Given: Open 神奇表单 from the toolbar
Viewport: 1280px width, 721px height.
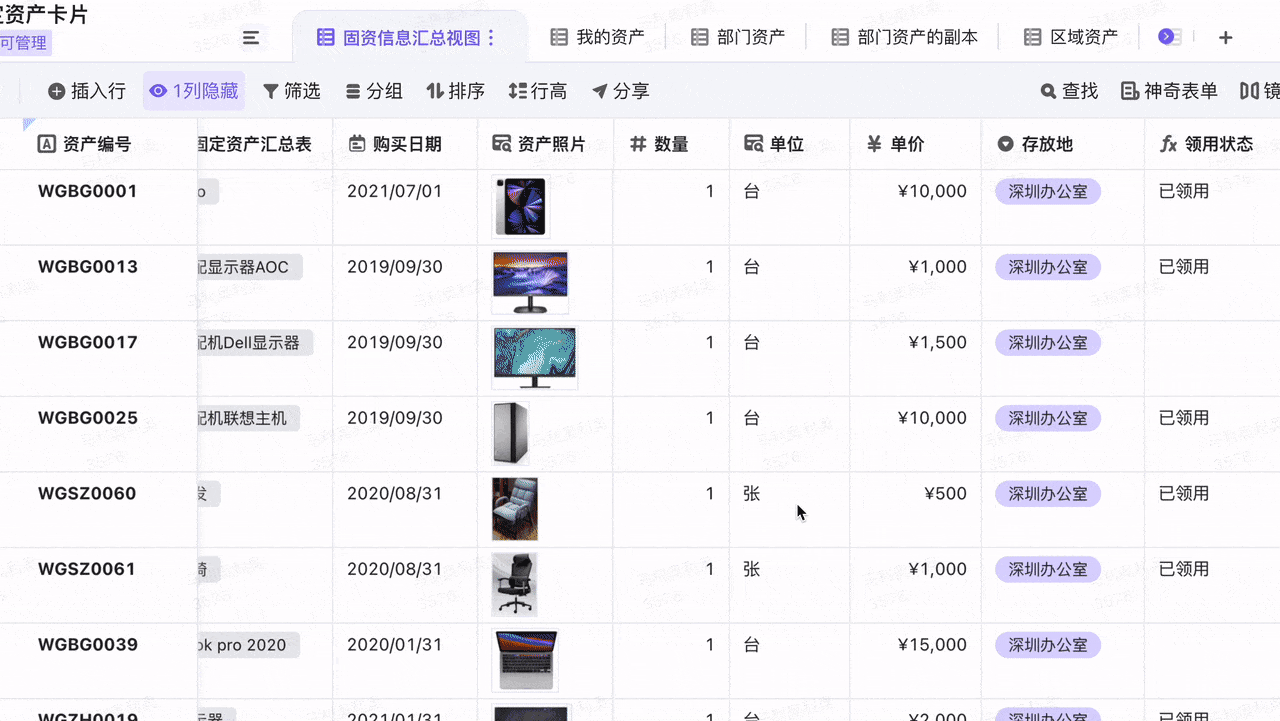Looking at the screenshot, I should pyautogui.click(x=1168, y=90).
